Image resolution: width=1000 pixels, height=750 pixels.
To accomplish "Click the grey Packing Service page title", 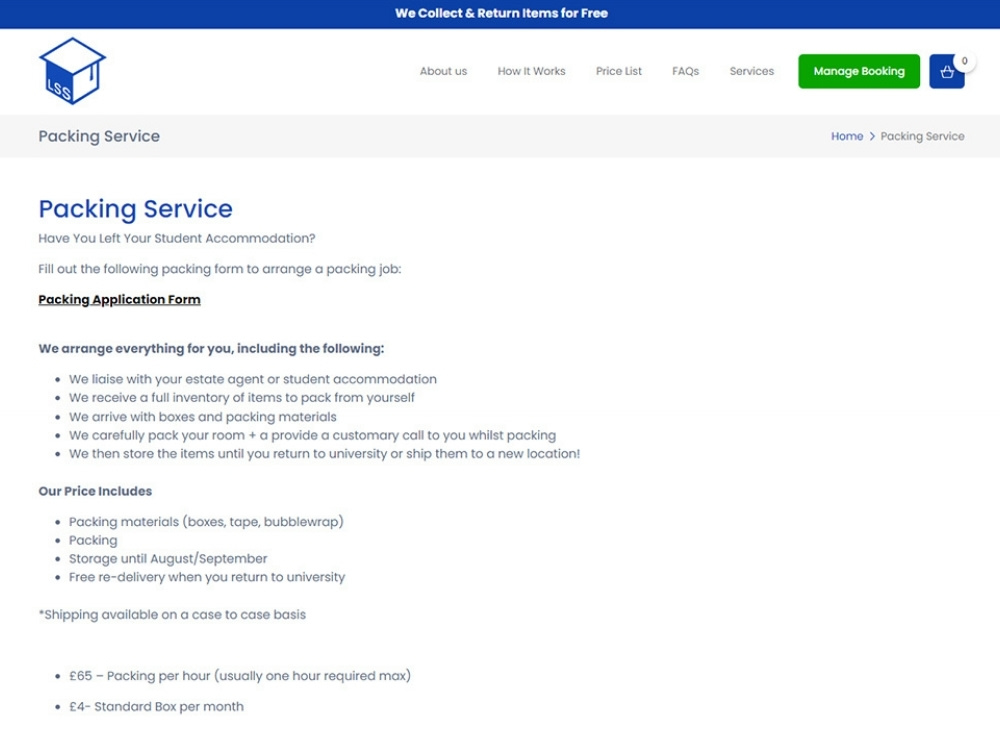I will click(x=99, y=136).
